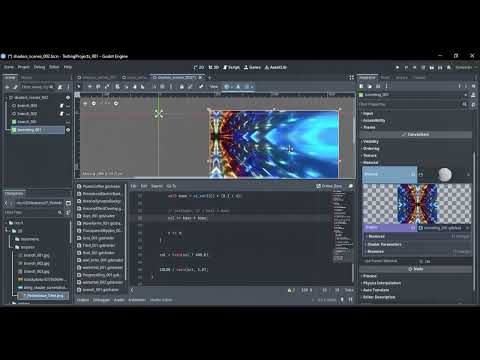Open documentation icon beside tunneling_001 name

[x=473, y=95]
